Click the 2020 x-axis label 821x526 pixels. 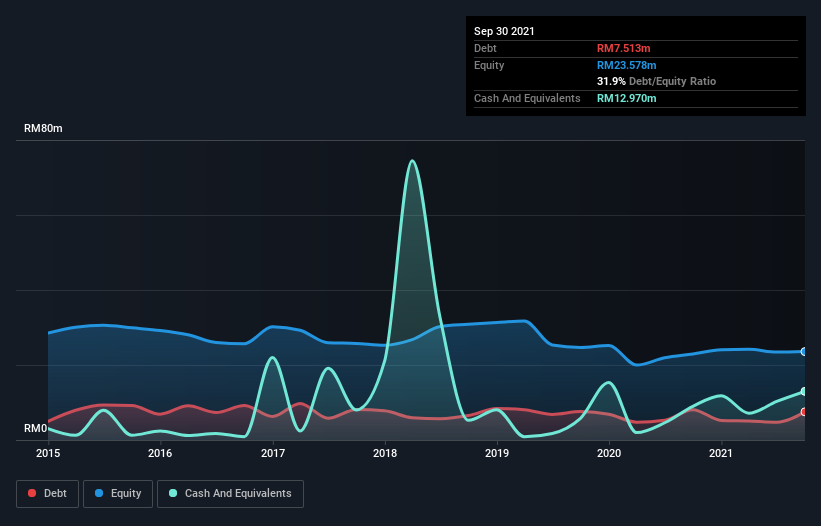(x=609, y=453)
